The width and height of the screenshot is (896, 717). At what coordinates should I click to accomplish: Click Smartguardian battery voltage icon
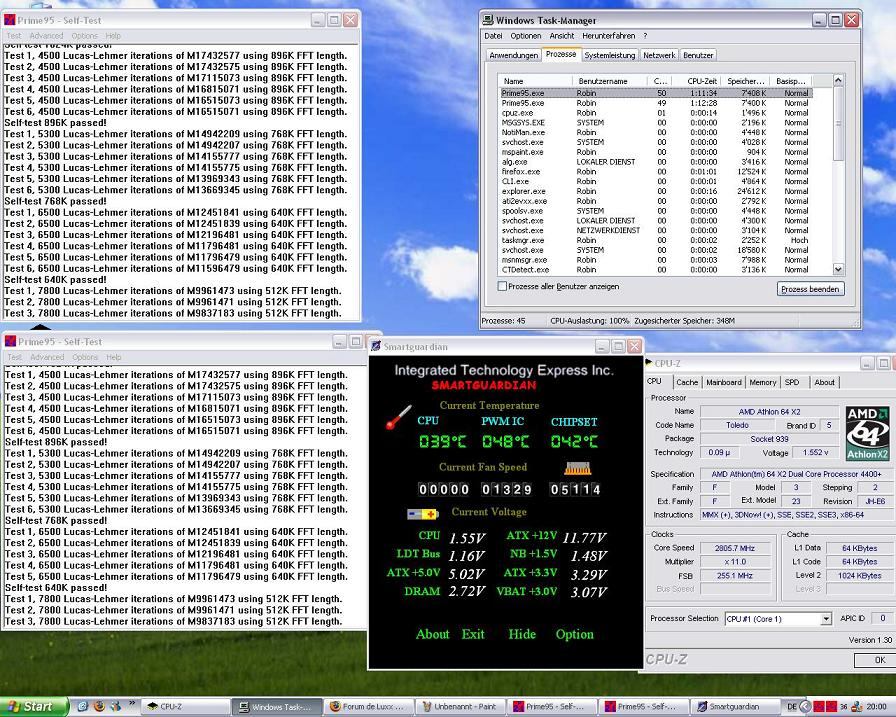[x=422, y=514]
